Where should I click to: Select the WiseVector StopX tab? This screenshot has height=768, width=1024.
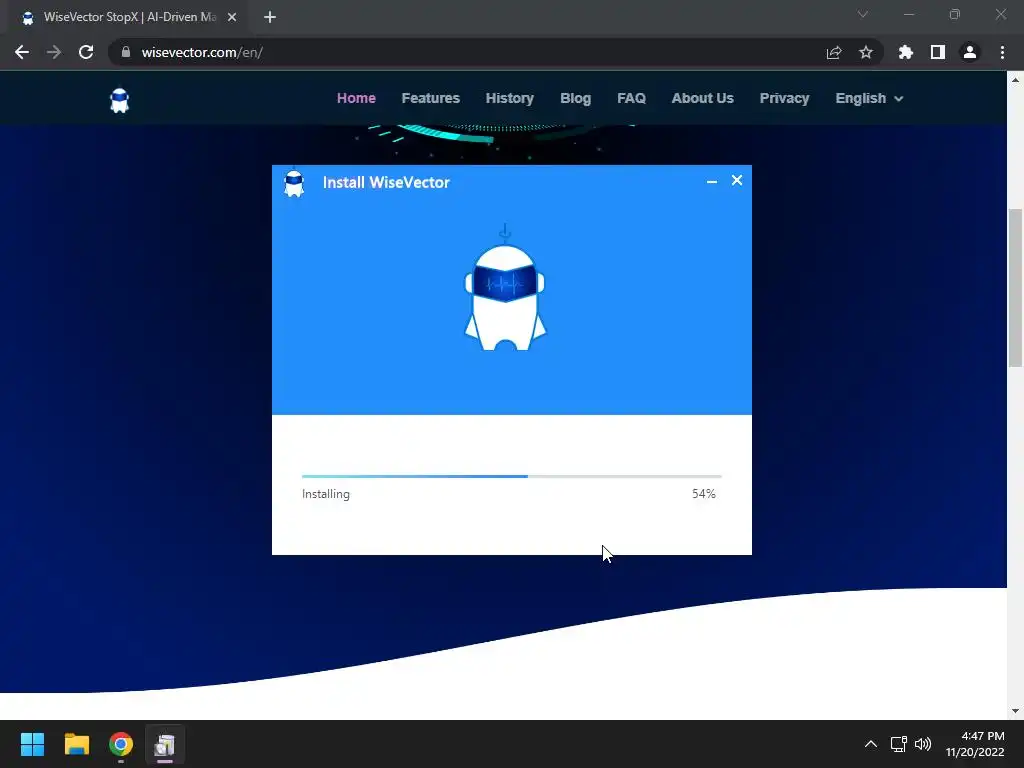129,17
